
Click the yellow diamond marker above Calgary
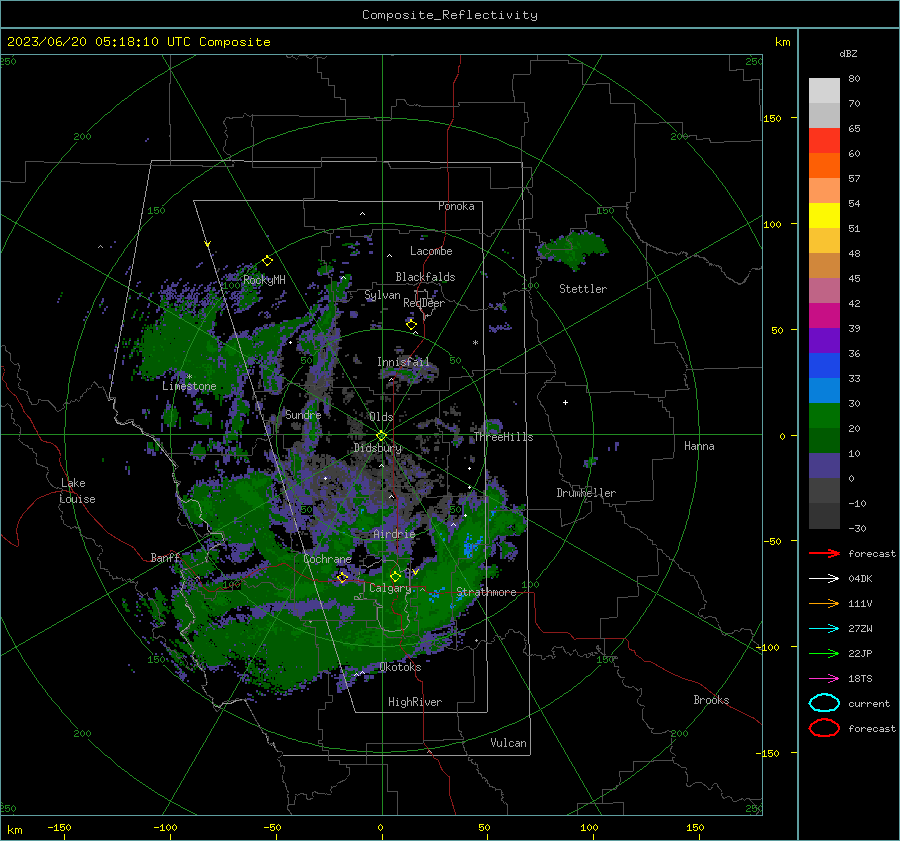(395, 576)
